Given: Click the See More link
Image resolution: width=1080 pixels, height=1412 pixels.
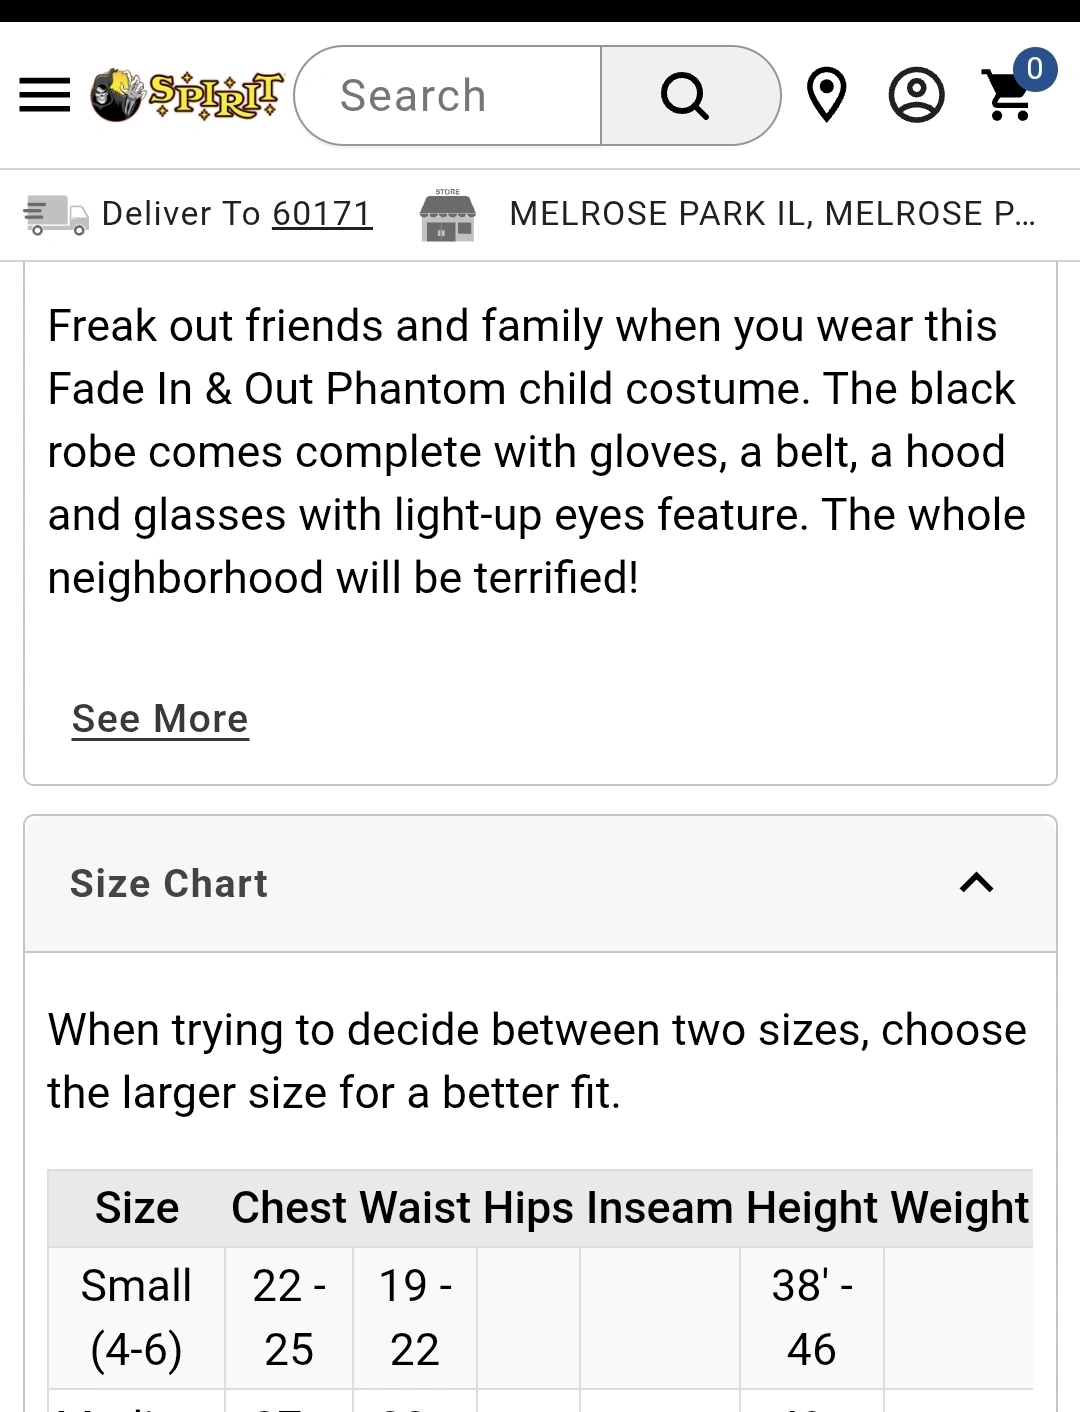Looking at the screenshot, I should [x=160, y=719].
